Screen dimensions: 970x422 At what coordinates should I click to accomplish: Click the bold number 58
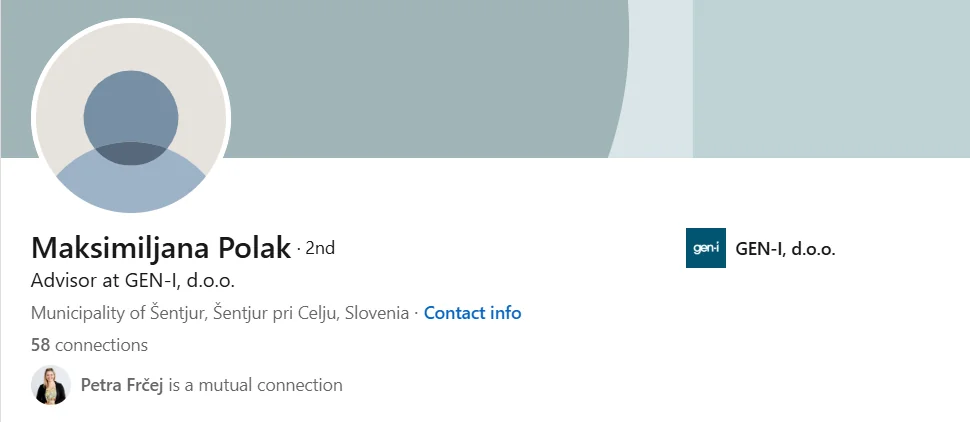[x=40, y=345]
